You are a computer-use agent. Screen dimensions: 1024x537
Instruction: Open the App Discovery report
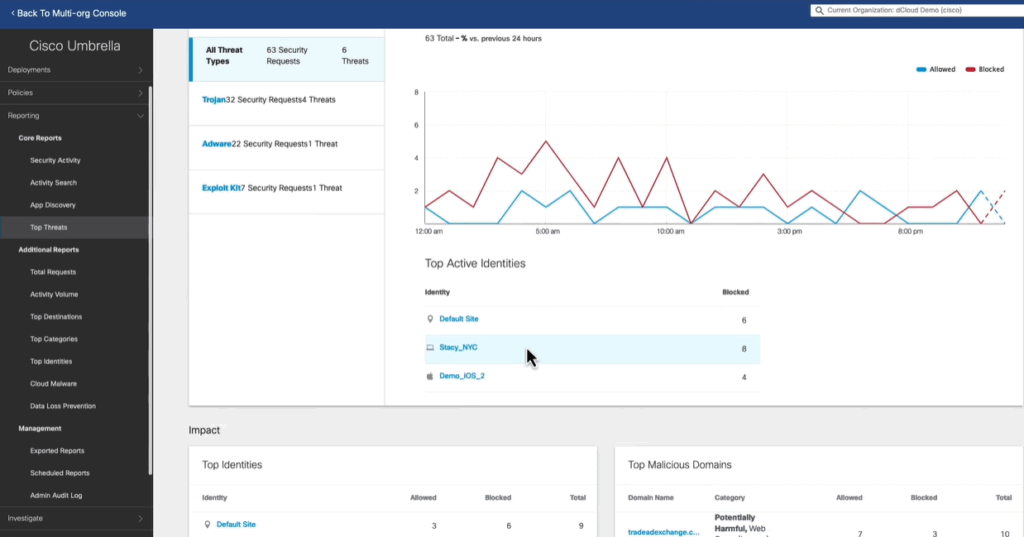pos(53,205)
